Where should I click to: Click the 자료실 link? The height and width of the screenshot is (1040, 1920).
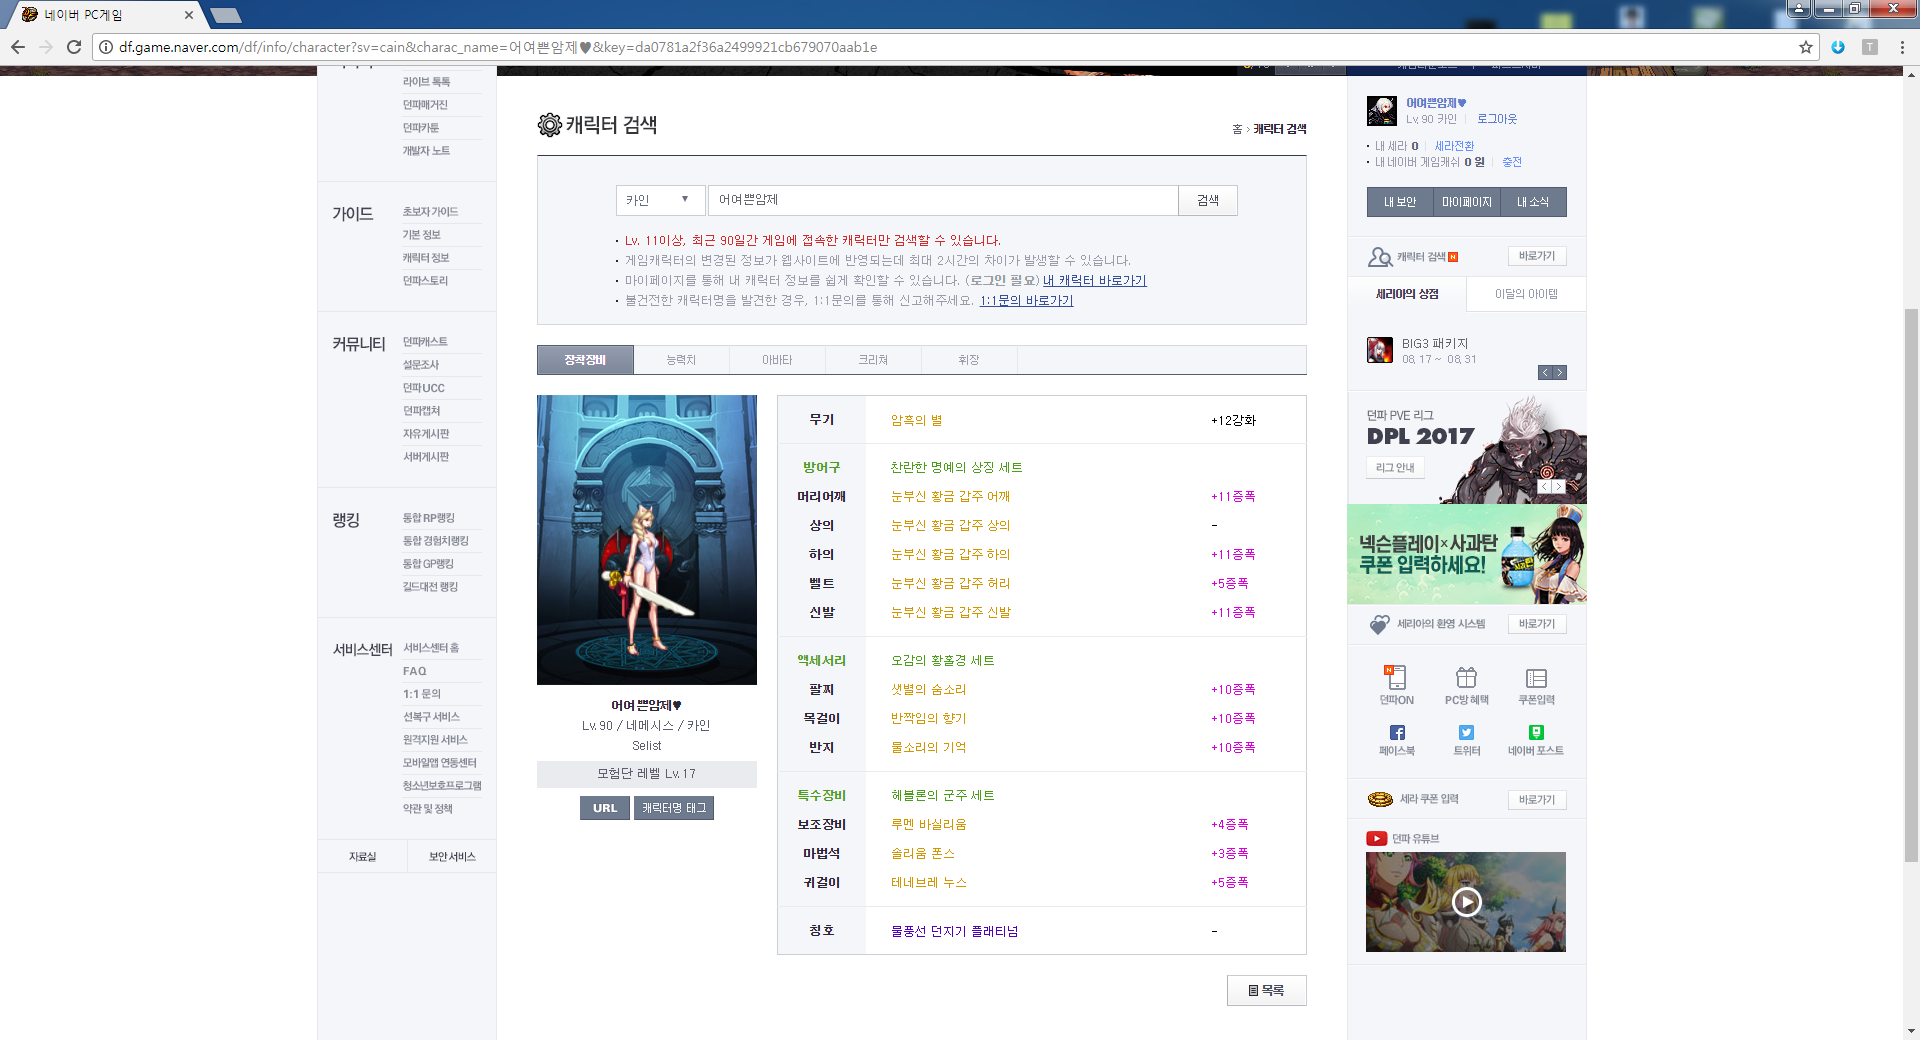point(362,857)
